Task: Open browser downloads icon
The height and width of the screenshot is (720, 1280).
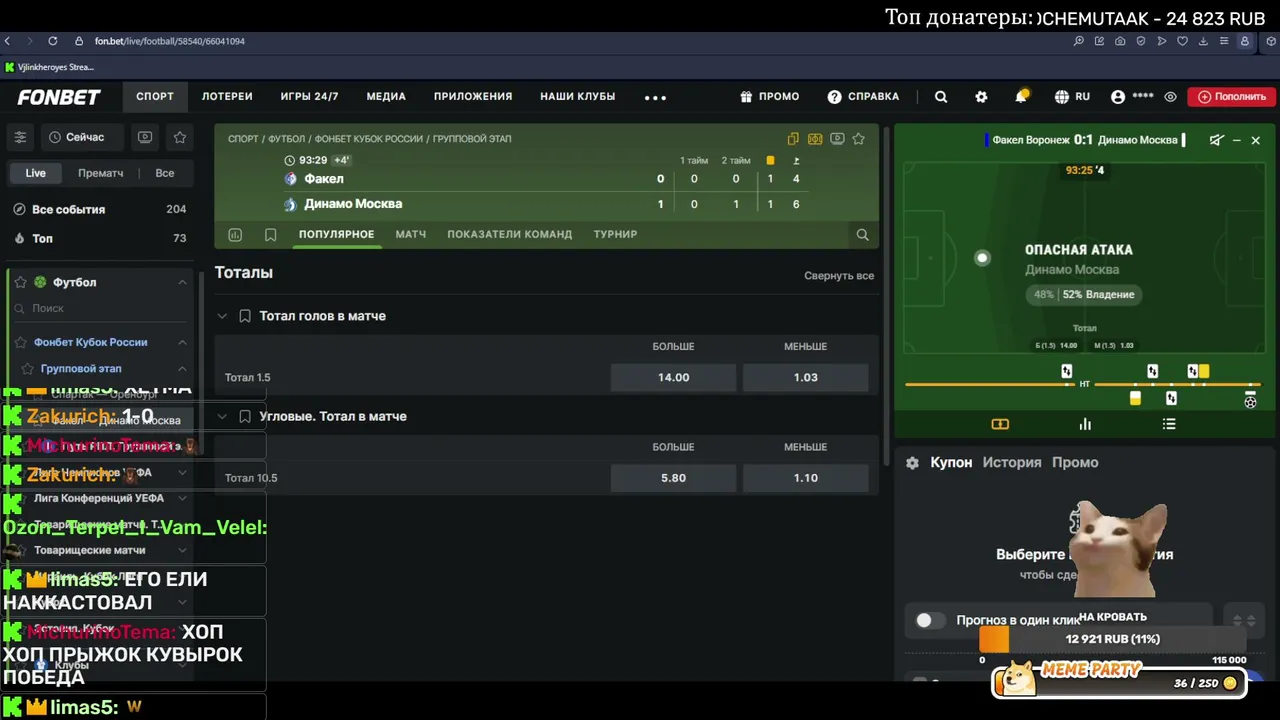Action: tap(1203, 41)
